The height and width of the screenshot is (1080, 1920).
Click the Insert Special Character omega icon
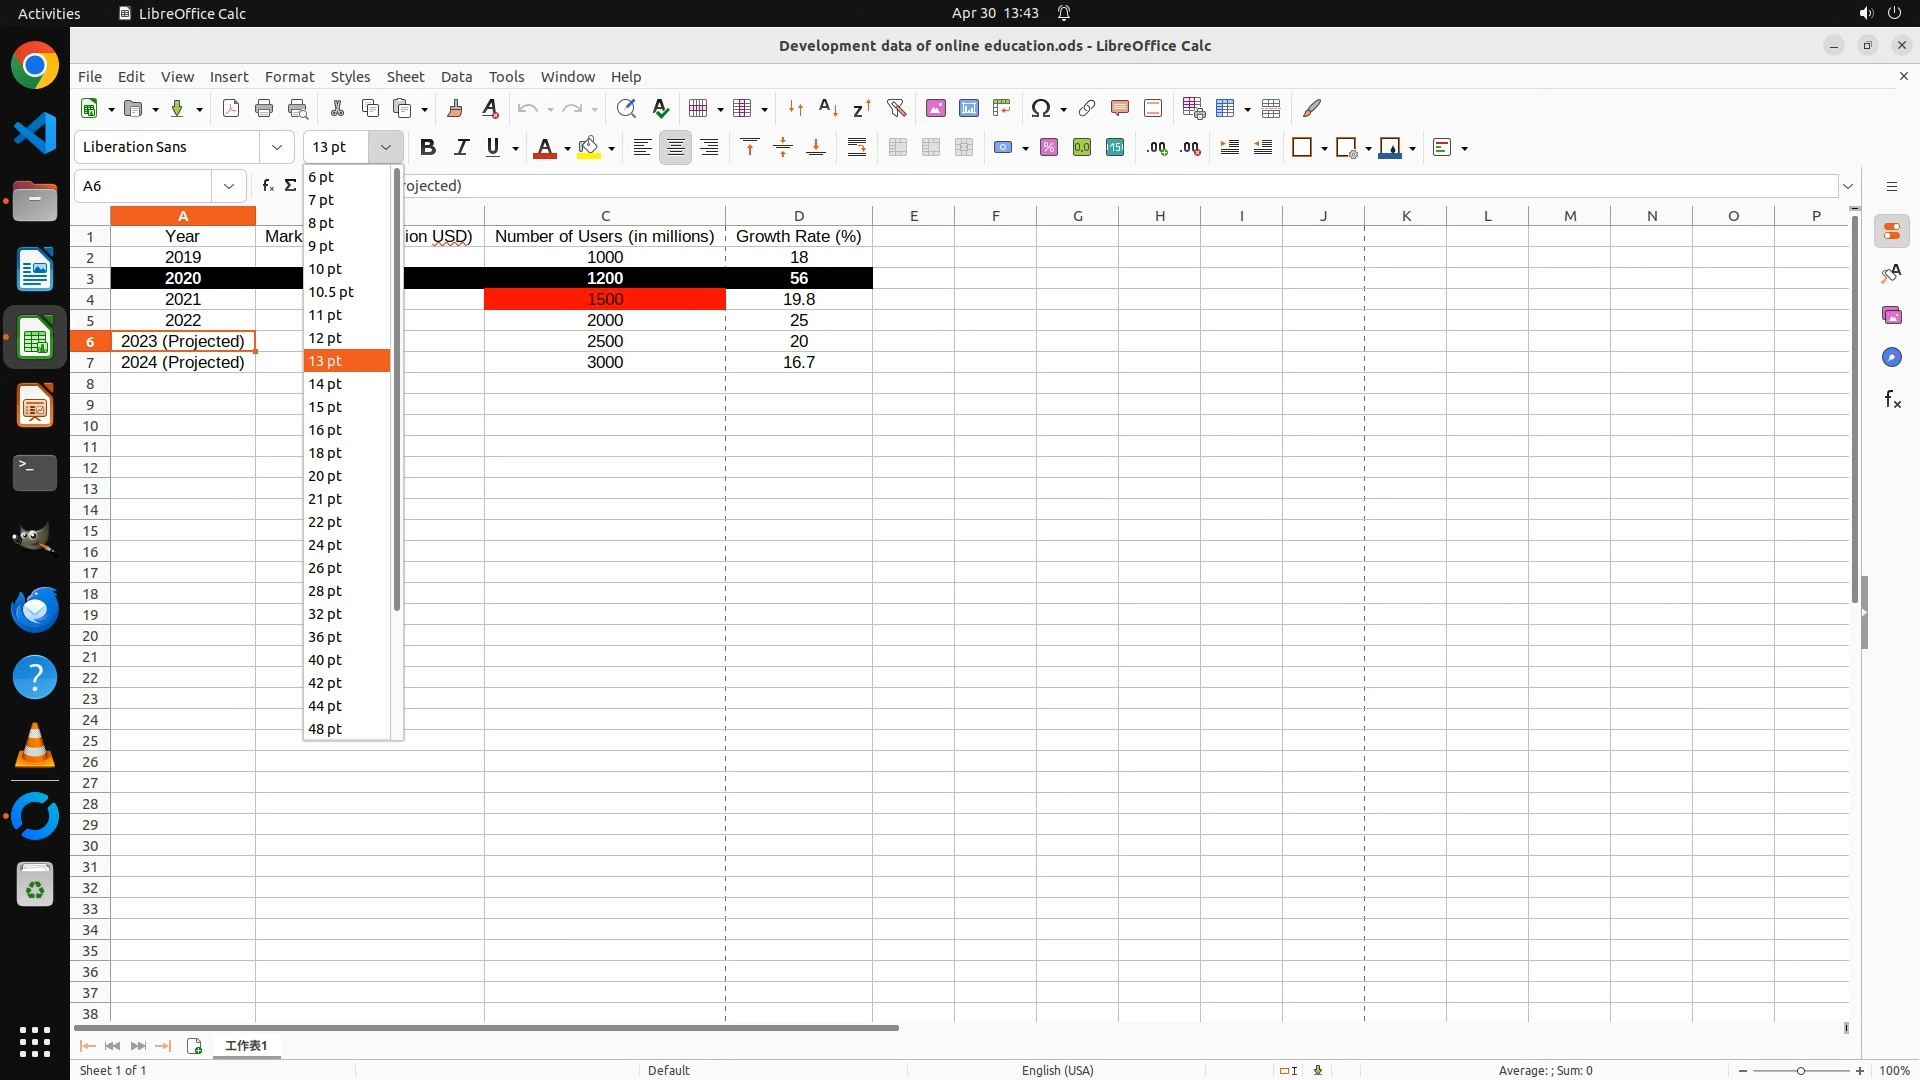pos(1040,108)
